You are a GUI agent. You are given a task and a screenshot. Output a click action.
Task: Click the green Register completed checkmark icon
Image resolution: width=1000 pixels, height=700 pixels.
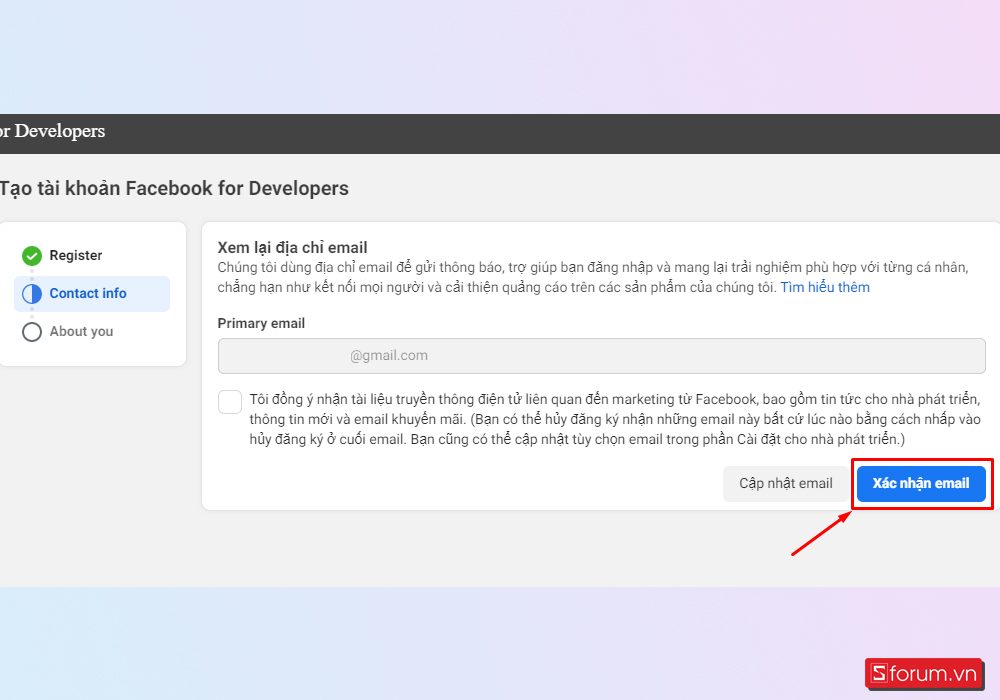pyautogui.click(x=31, y=255)
